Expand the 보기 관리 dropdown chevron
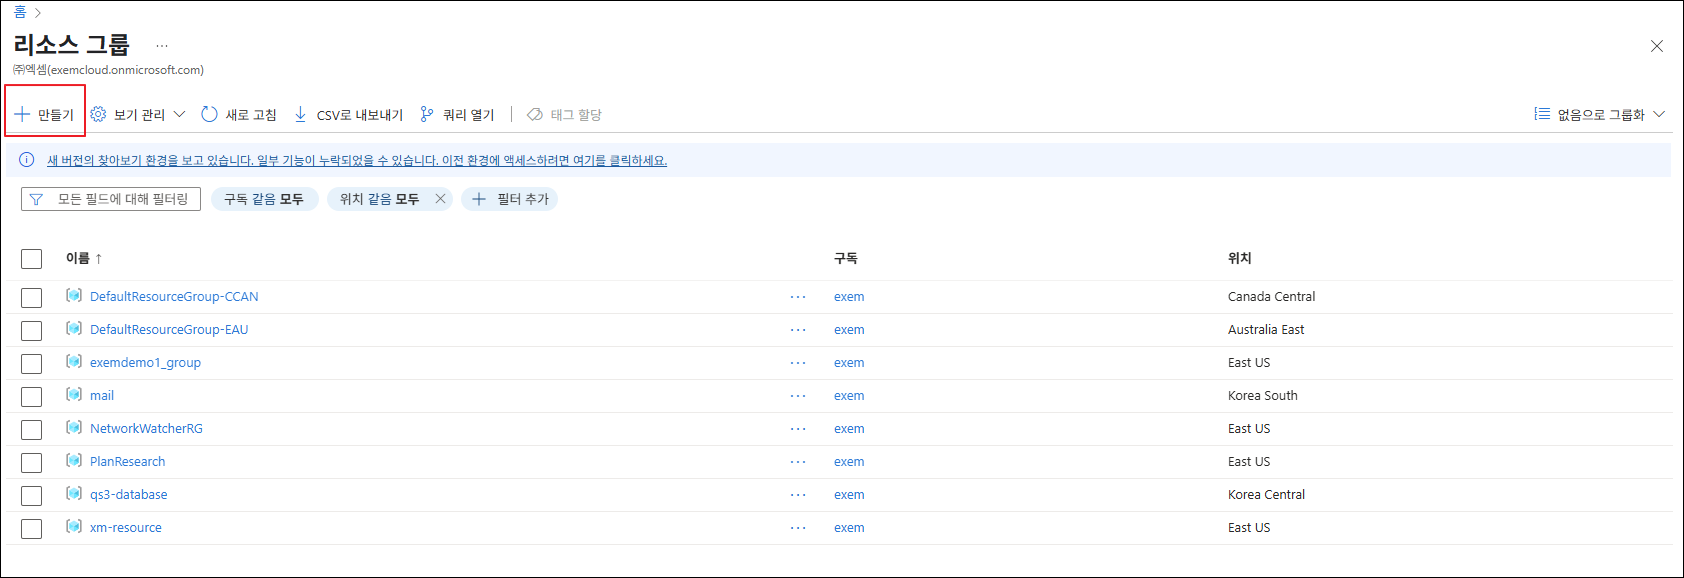Image resolution: width=1684 pixels, height=578 pixels. (179, 114)
